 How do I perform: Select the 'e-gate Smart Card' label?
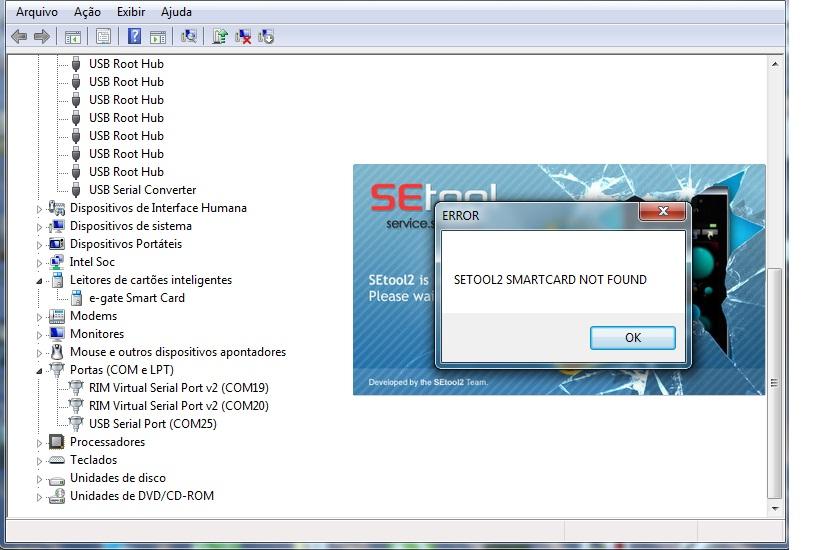137,298
